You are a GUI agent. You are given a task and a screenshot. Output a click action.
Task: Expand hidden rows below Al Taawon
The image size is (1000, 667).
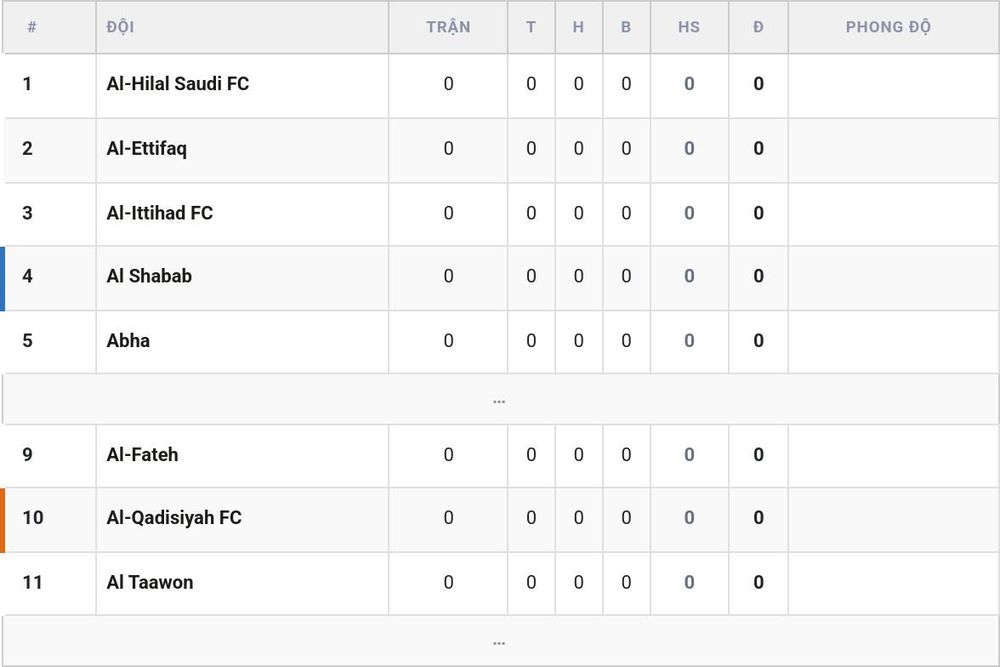coord(499,641)
